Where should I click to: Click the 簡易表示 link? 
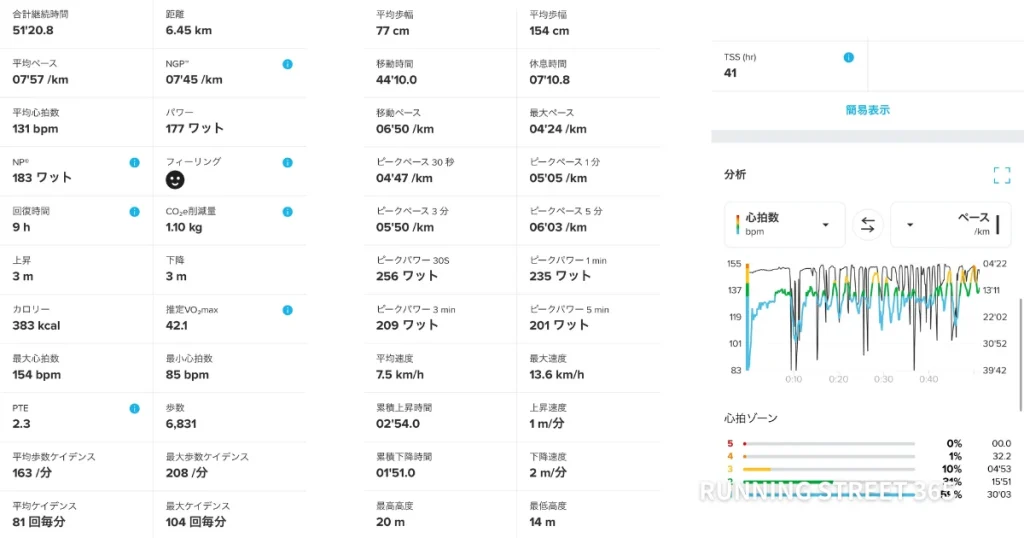867,110
